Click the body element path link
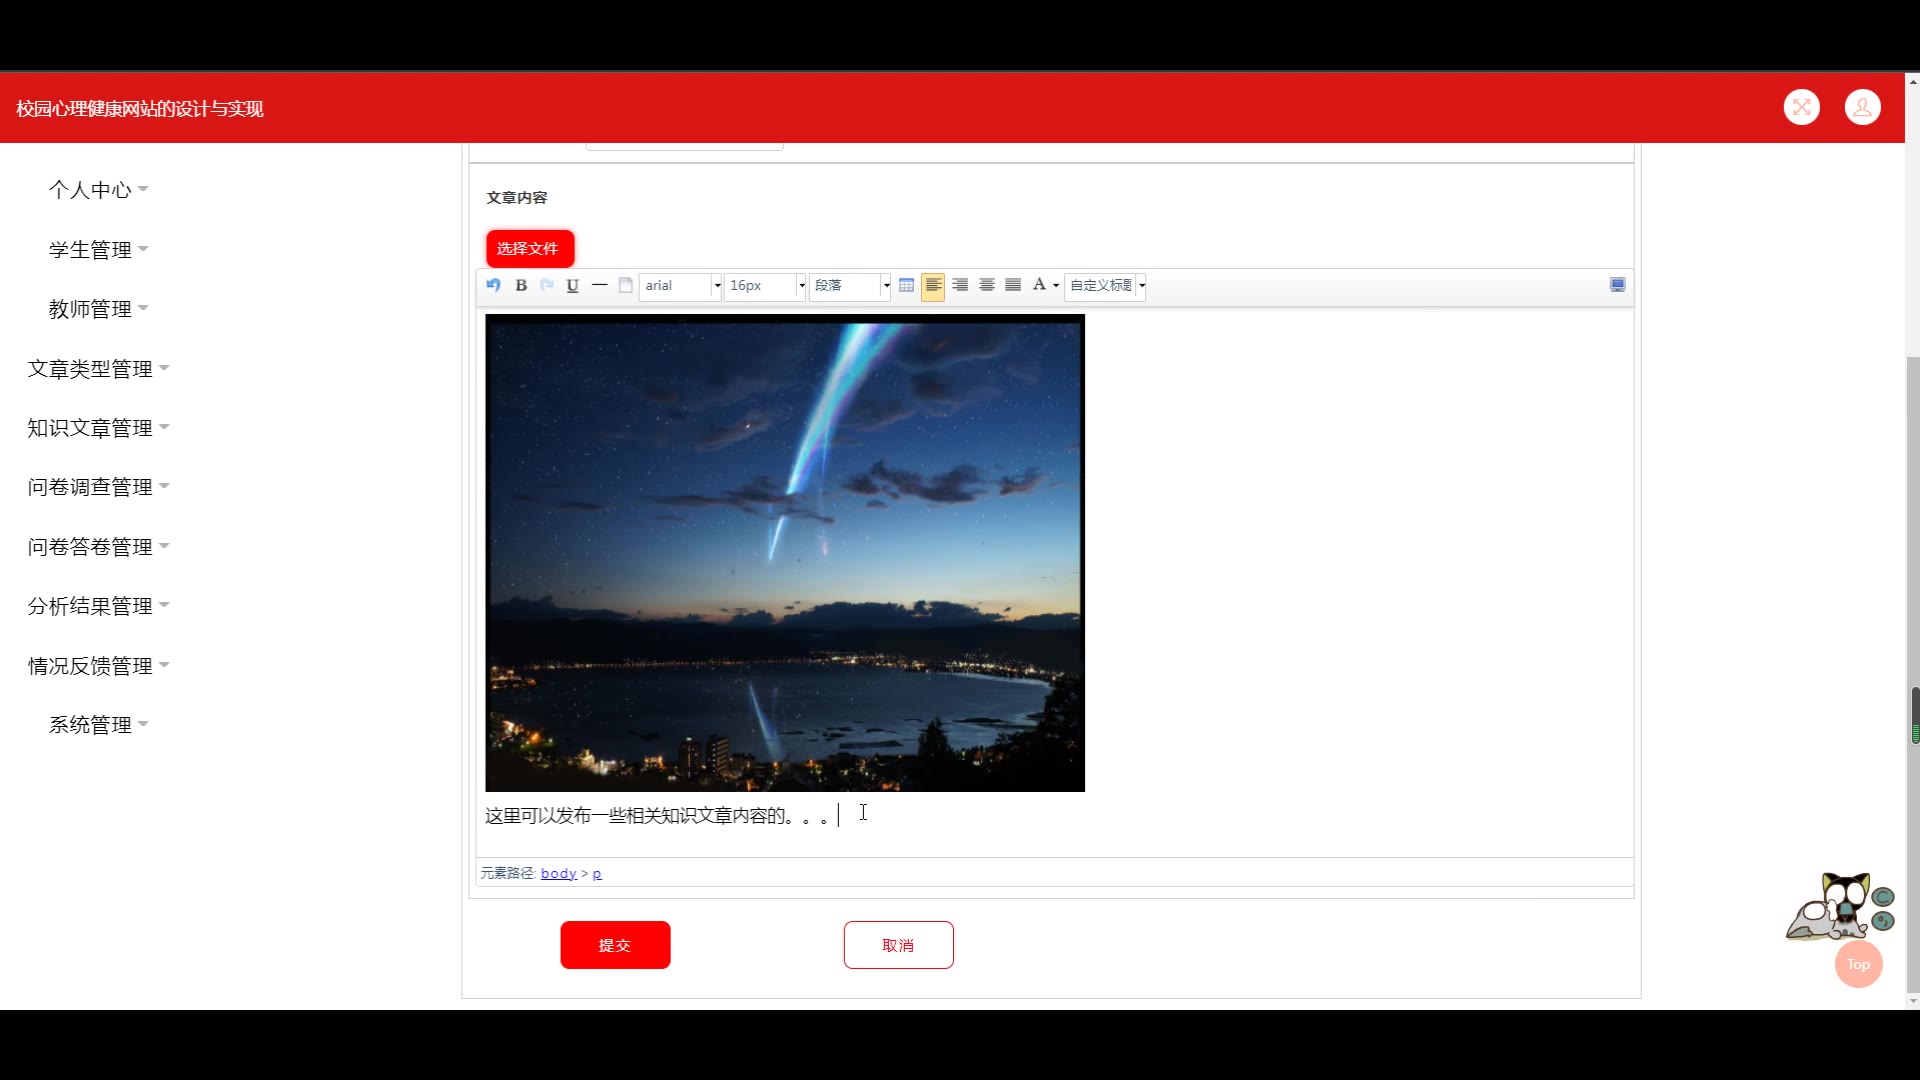 click(x=558, y=874)
